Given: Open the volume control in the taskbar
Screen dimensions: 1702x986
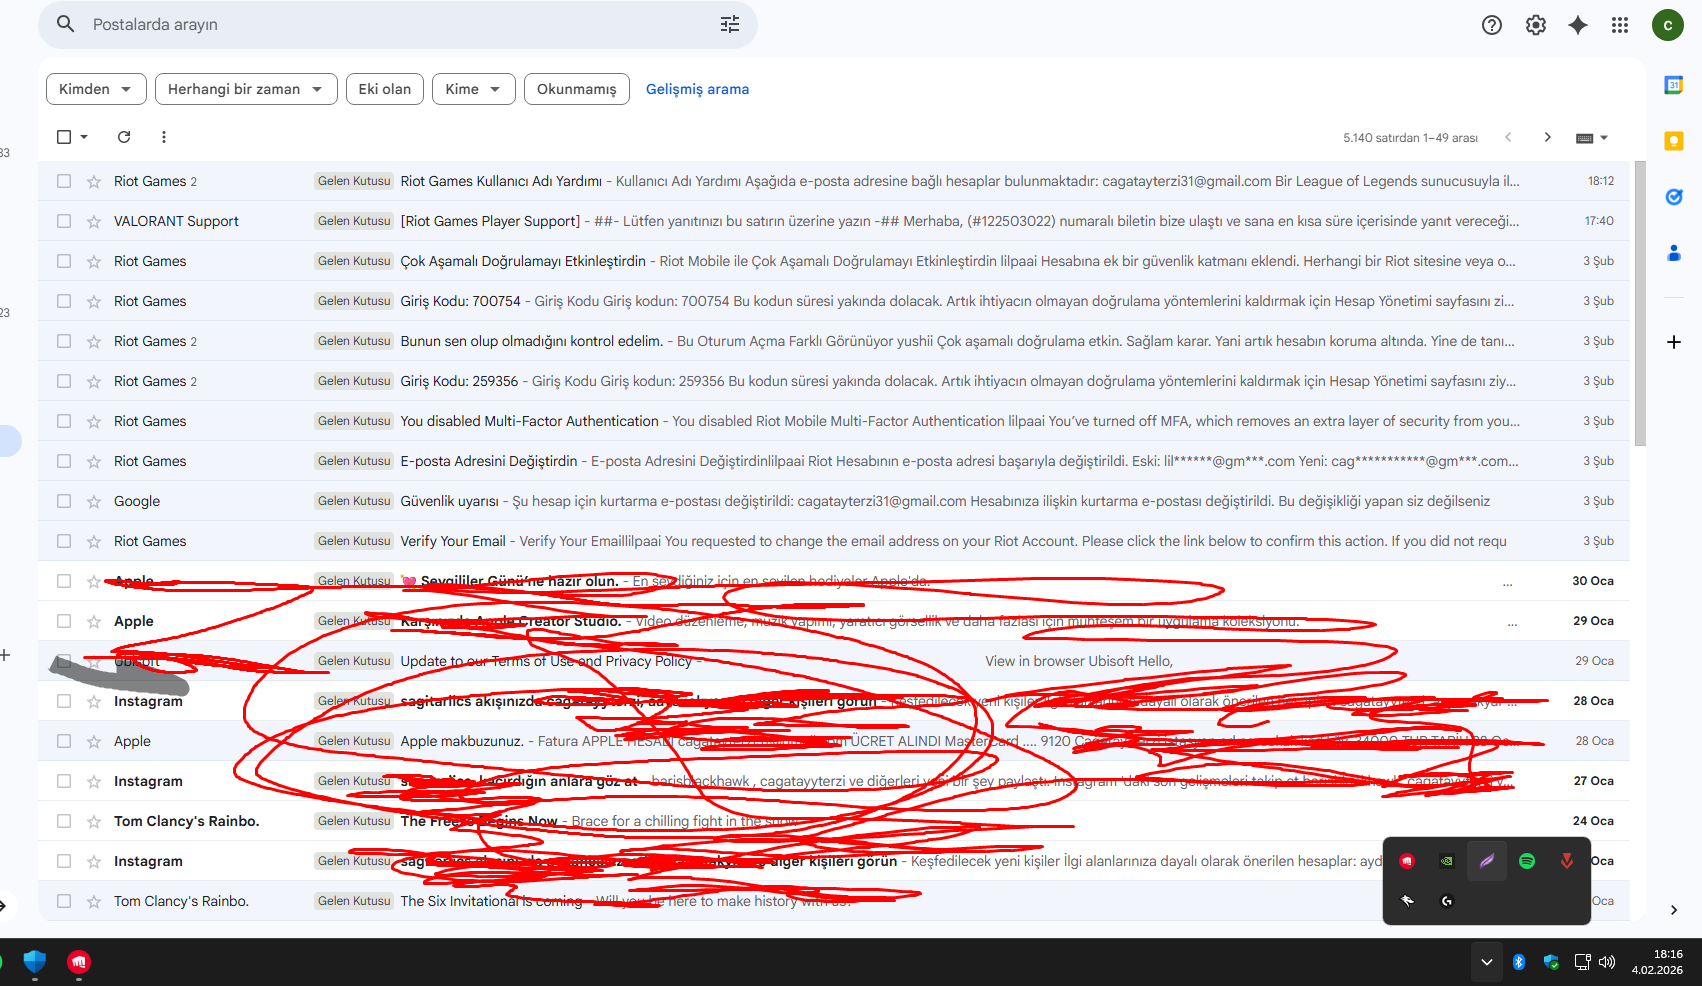Looking at the screenshot, I should click(x=1607, y=962).
